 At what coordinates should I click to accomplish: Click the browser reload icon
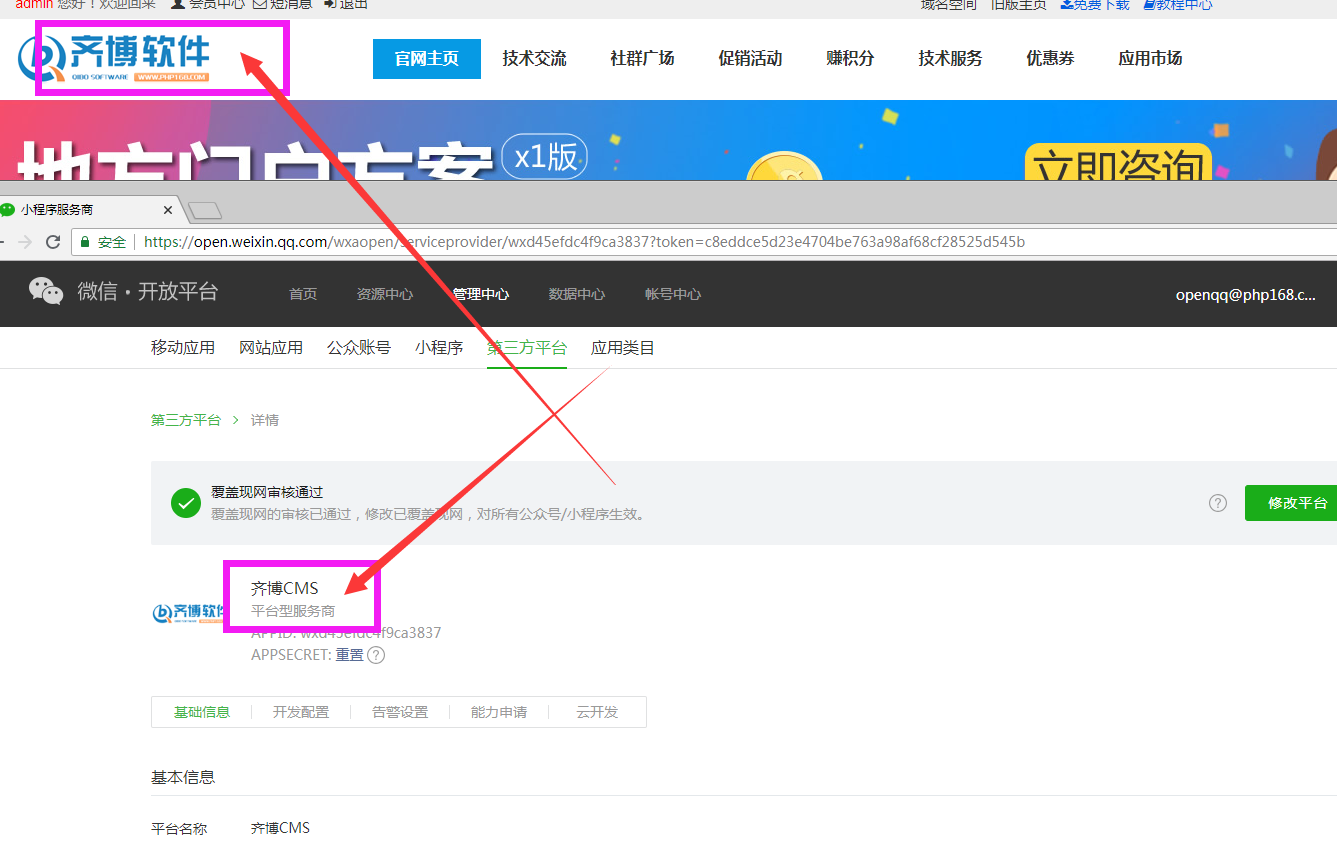point(53,242)
